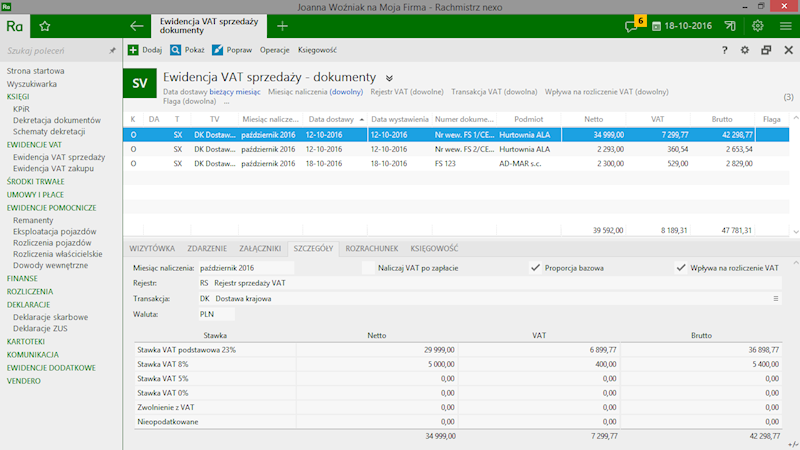Open Strona startowa in sidebar
800x450 pixels.
point(35,71)
